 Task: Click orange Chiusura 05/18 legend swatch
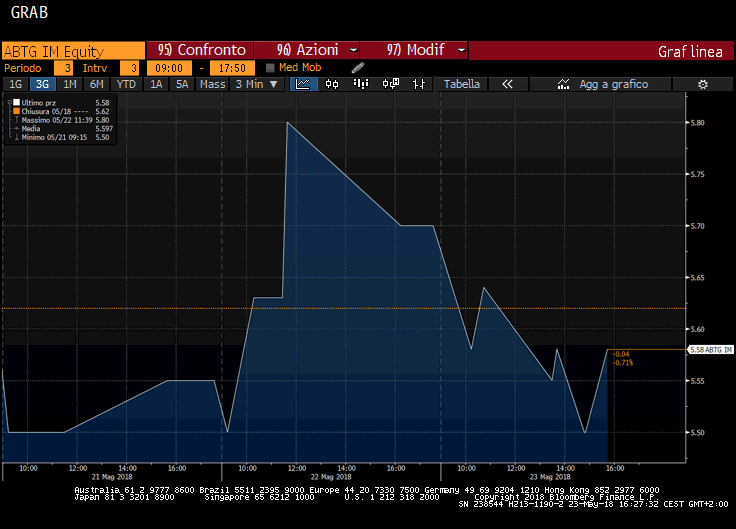pyautogui.click(x=16, y=111)
